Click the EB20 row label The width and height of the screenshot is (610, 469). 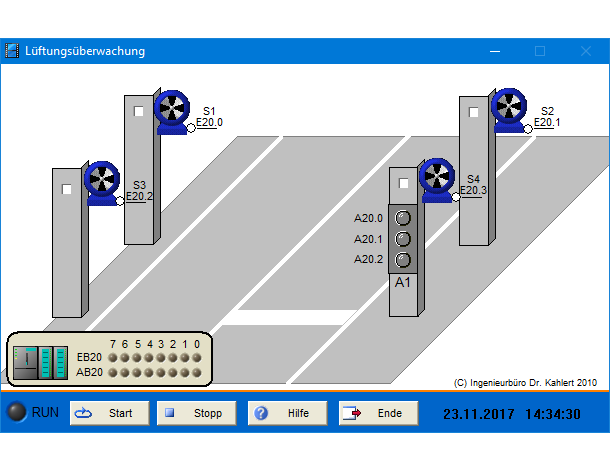(89, 357)
